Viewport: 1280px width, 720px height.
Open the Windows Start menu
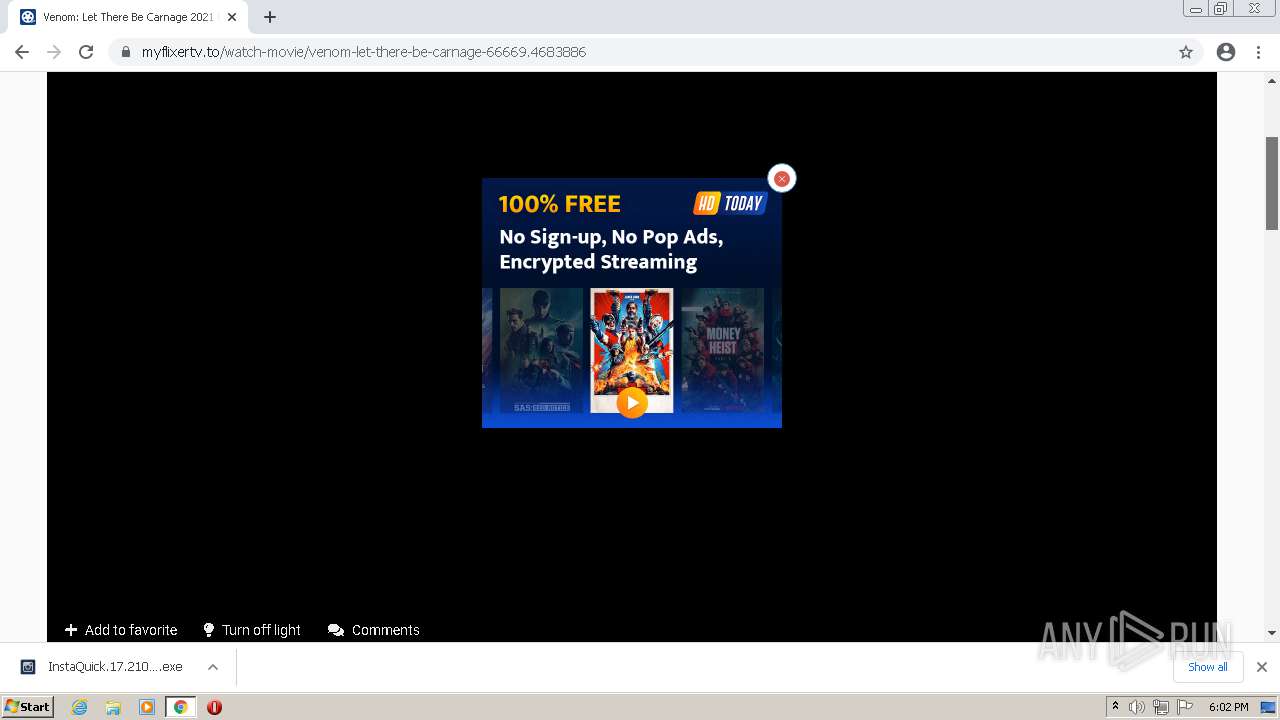click(27, 706)
